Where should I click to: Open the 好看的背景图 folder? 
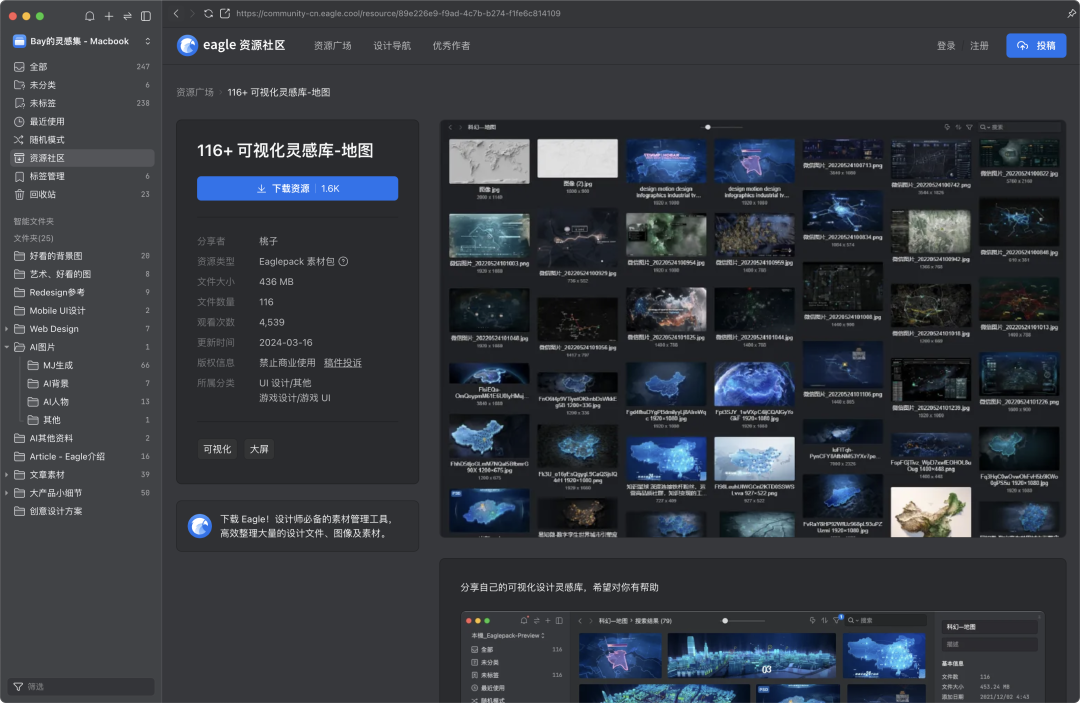coord(82,255)
